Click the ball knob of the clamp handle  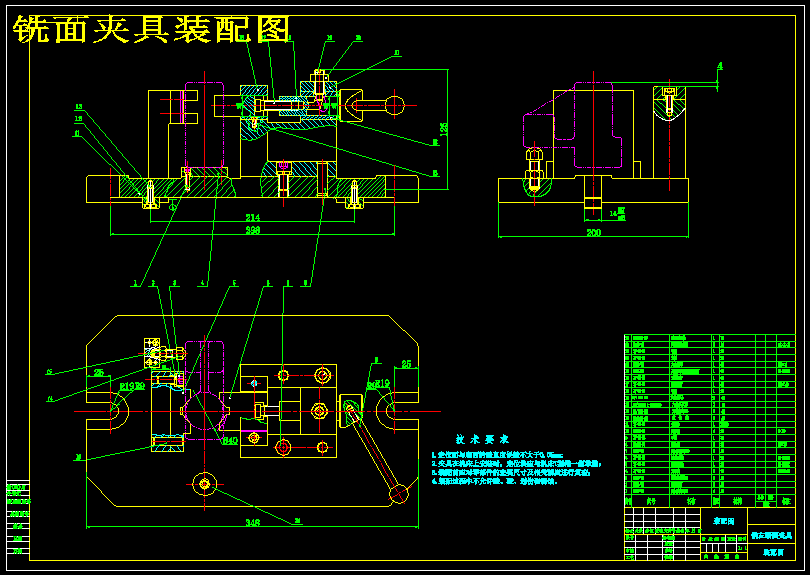(395, 105)
